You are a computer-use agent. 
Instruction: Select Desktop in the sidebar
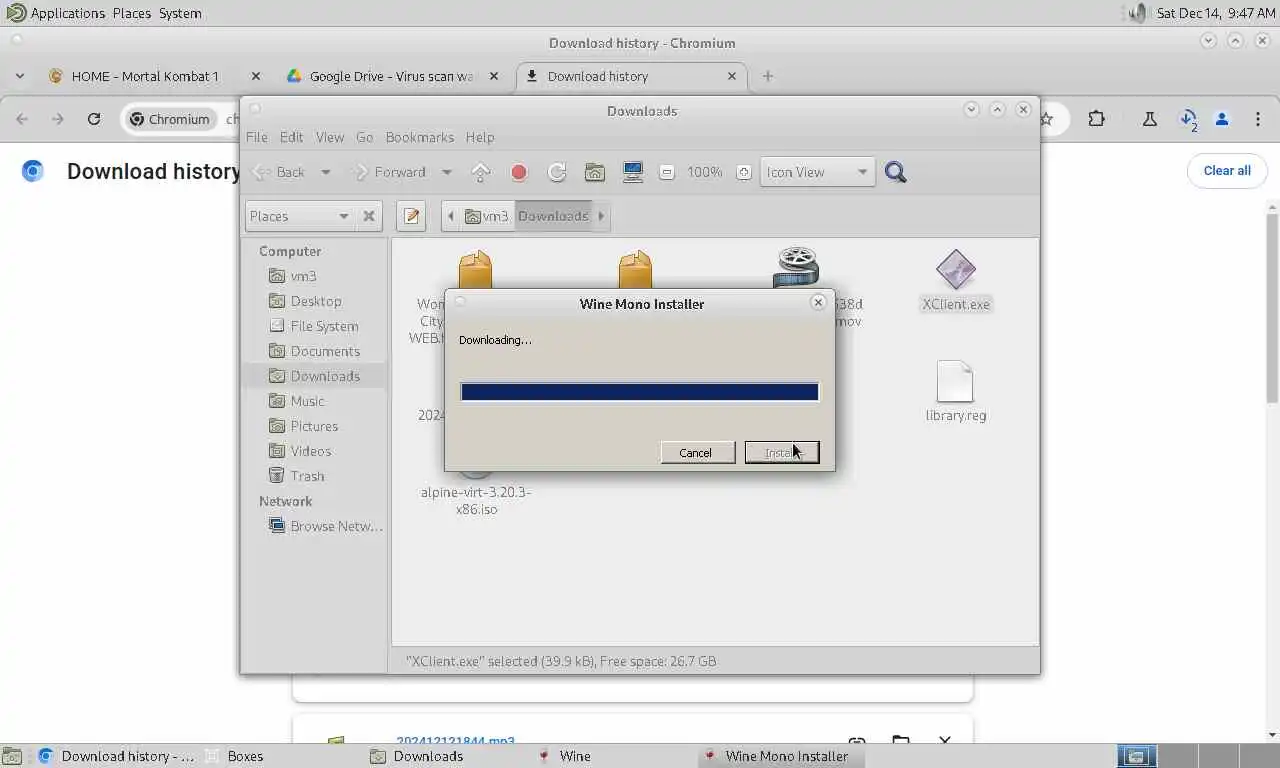pos(315,301)
